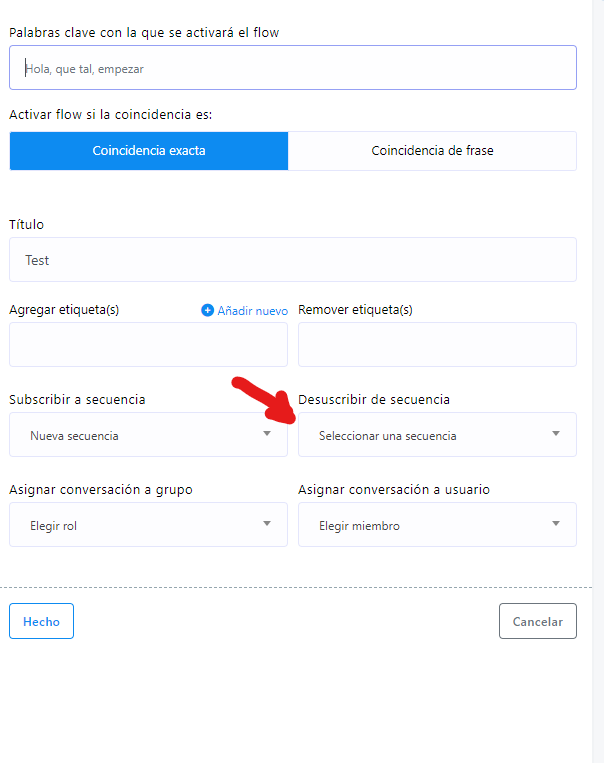
Task: Click the Seleccionar una secuencia dropdown arrow
Action: [x=556, y=433]
